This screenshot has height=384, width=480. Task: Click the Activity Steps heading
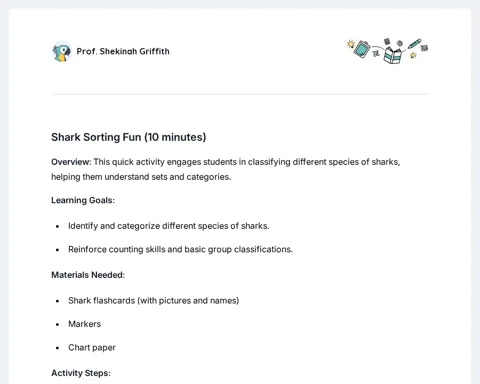81,373
